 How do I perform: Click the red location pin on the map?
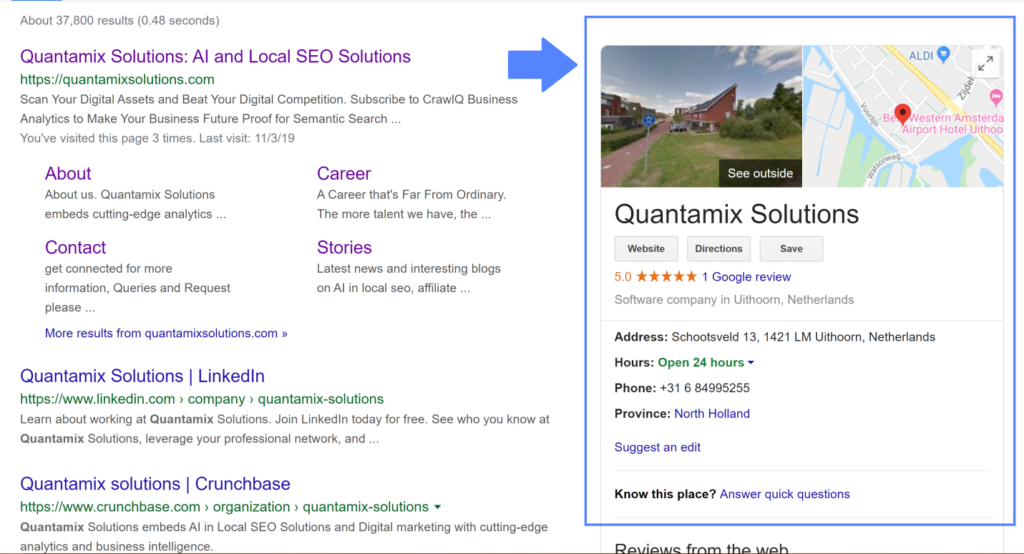(903, 114)
